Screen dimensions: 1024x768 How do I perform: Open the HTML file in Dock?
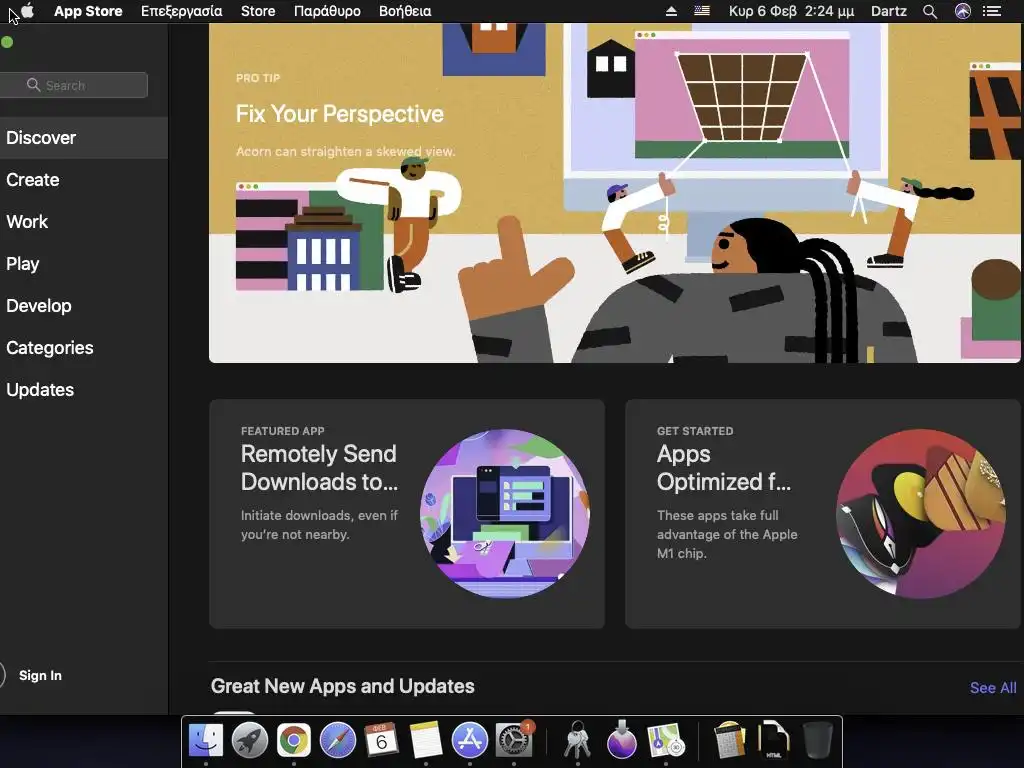pyautogui.click(x=773, y=740)
